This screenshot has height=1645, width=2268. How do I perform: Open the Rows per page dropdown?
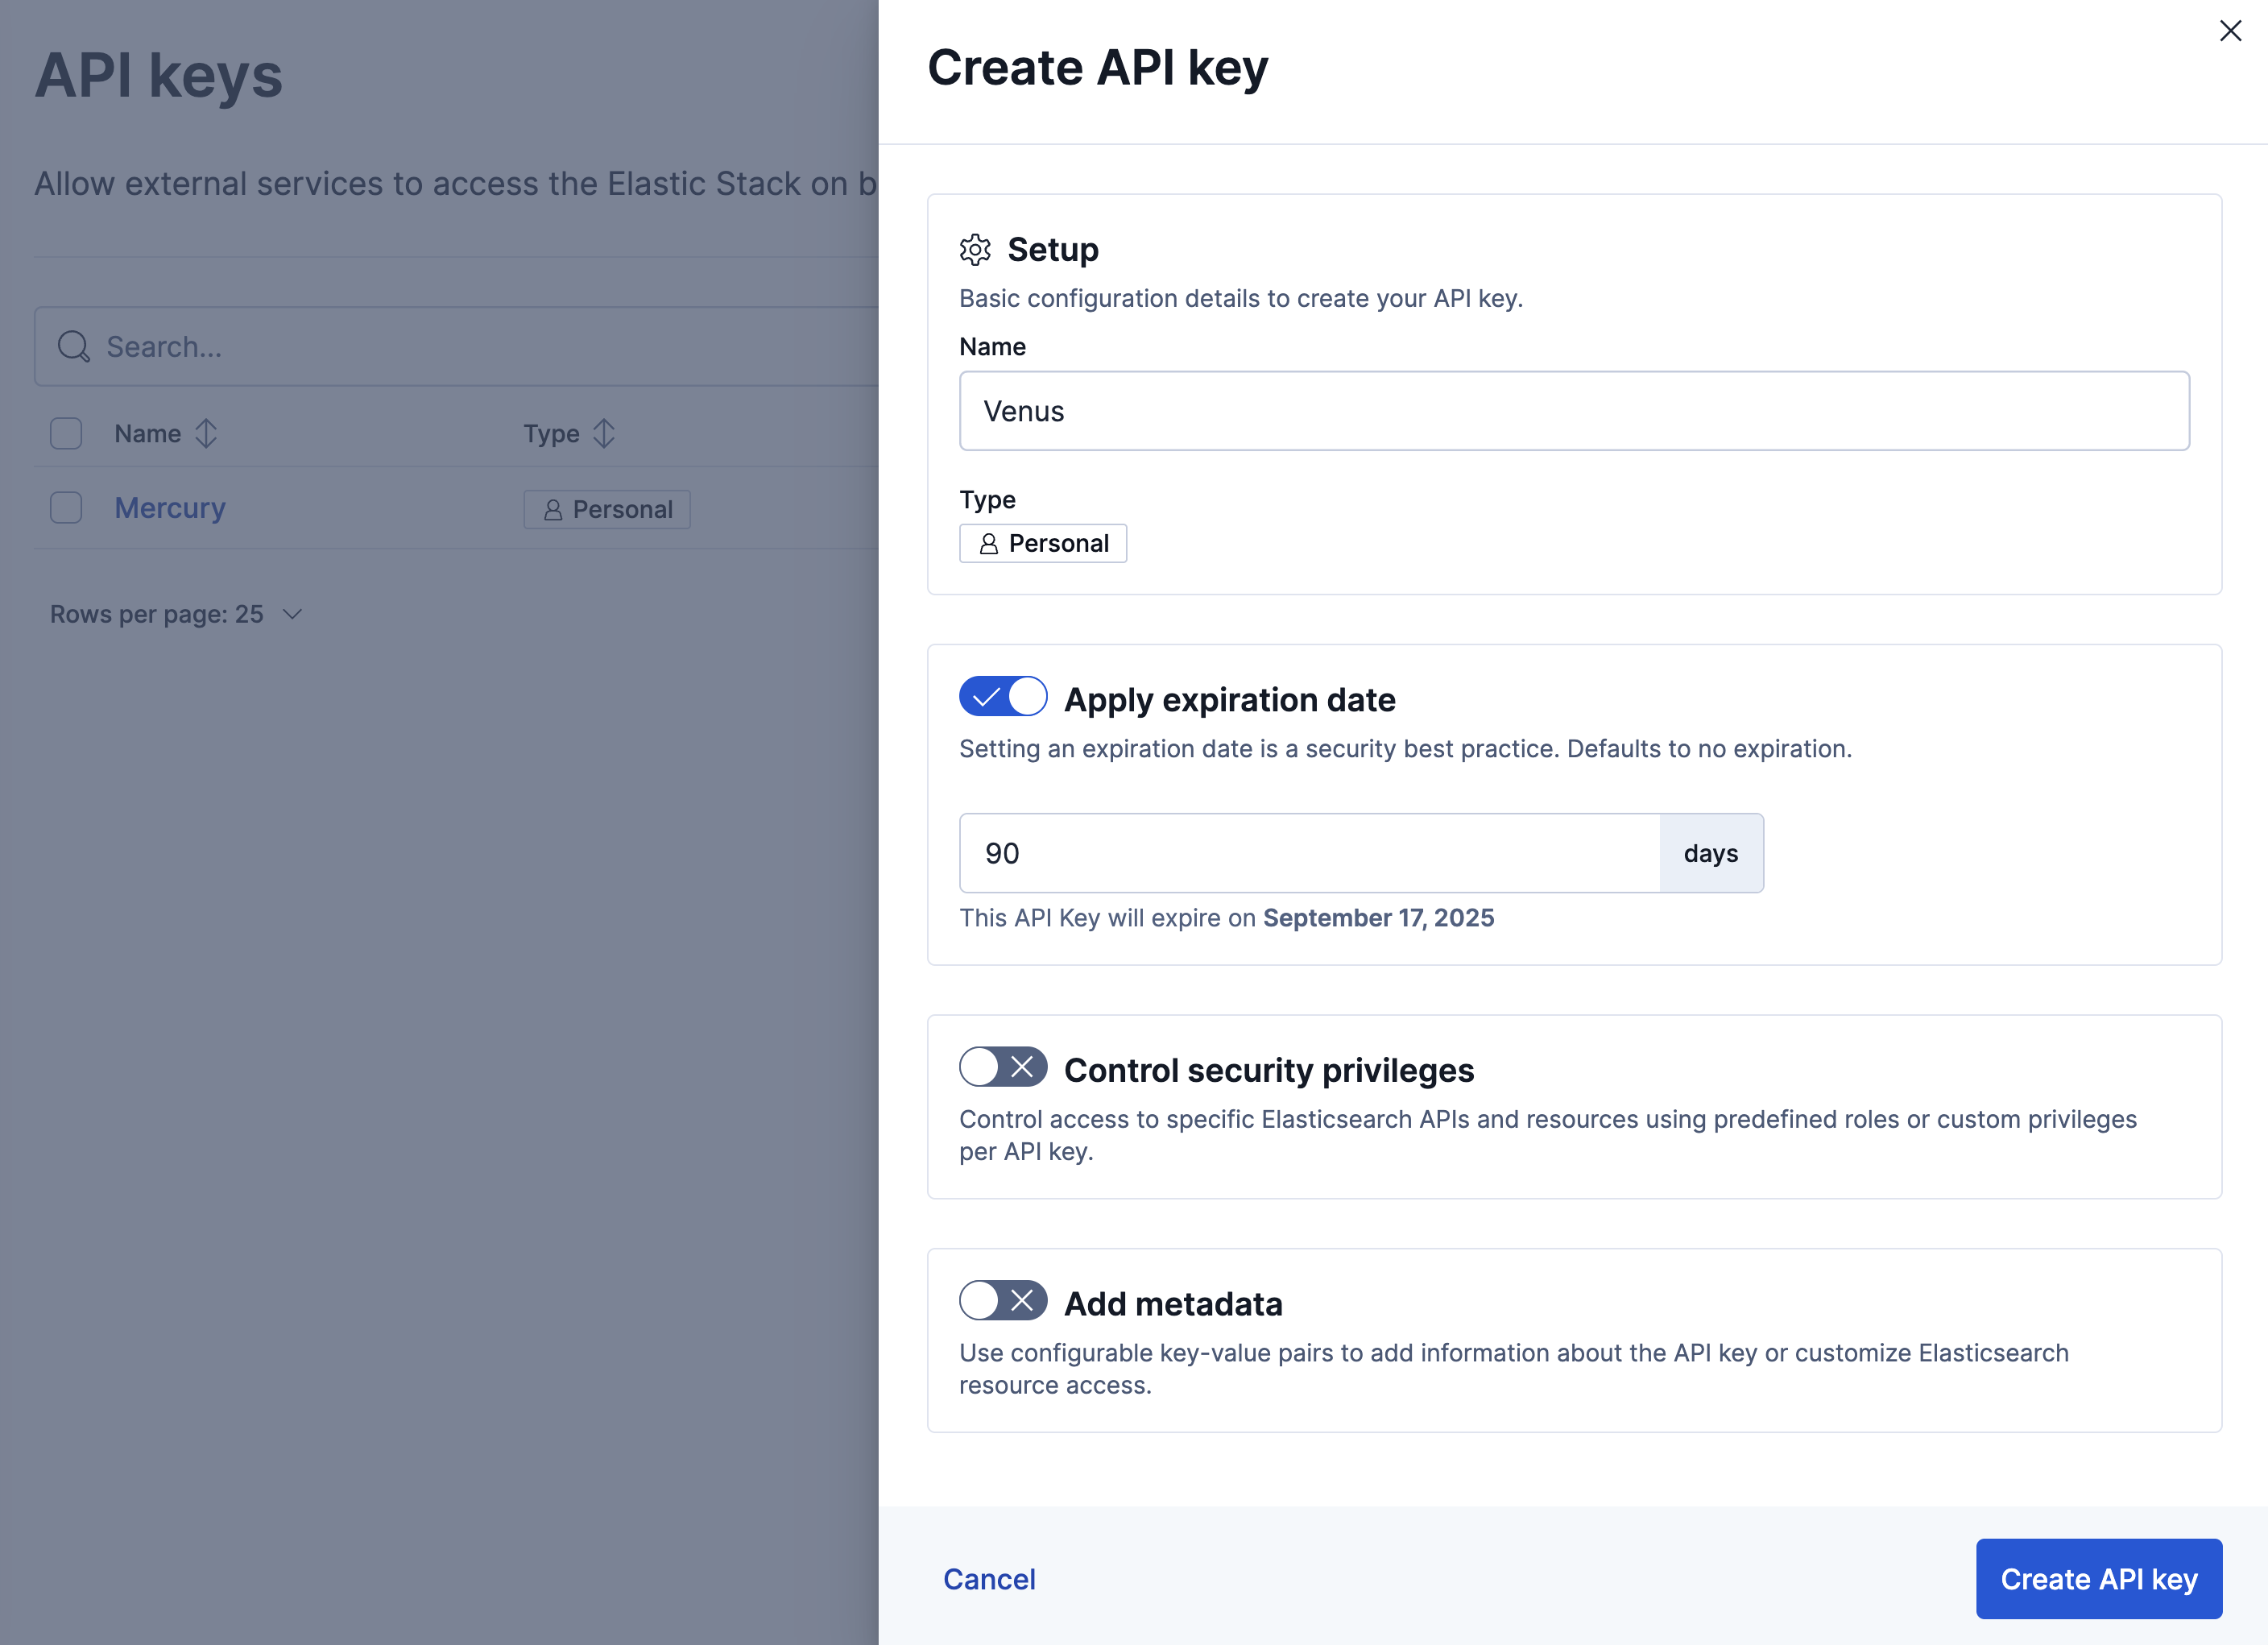pos(178,614)
